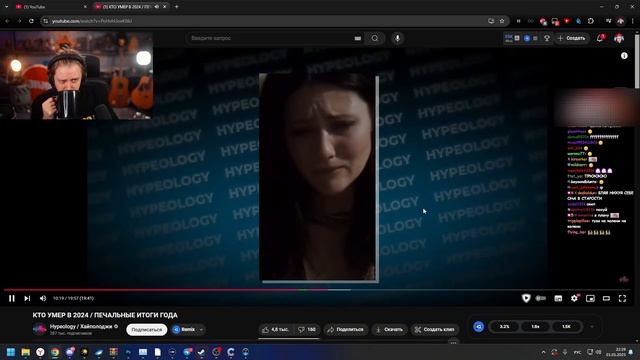Open more actions three-dots below video
The image size is (640, 360).
453,342
